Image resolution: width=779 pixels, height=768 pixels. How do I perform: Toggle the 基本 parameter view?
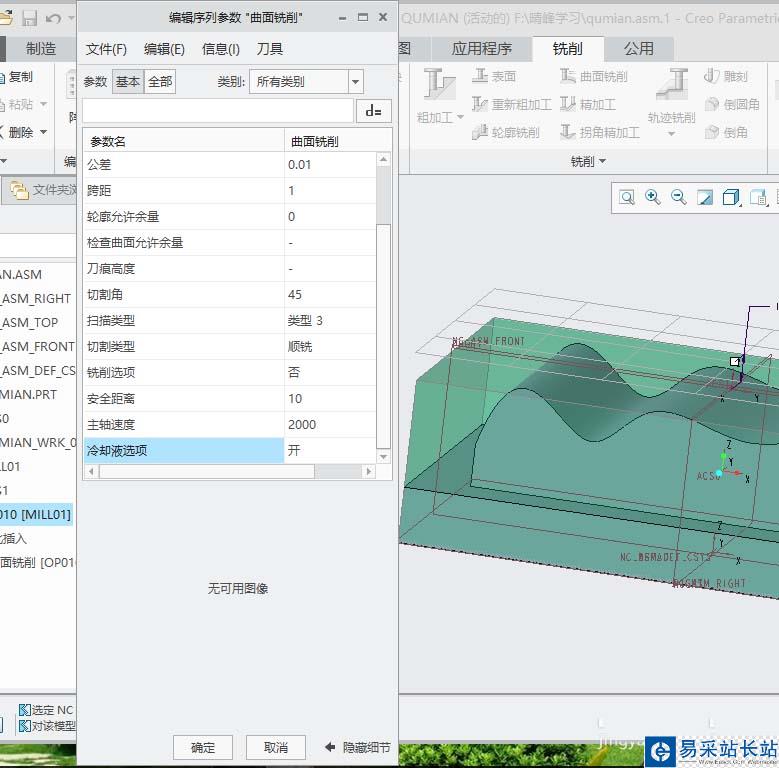click(x=128, y=82)
